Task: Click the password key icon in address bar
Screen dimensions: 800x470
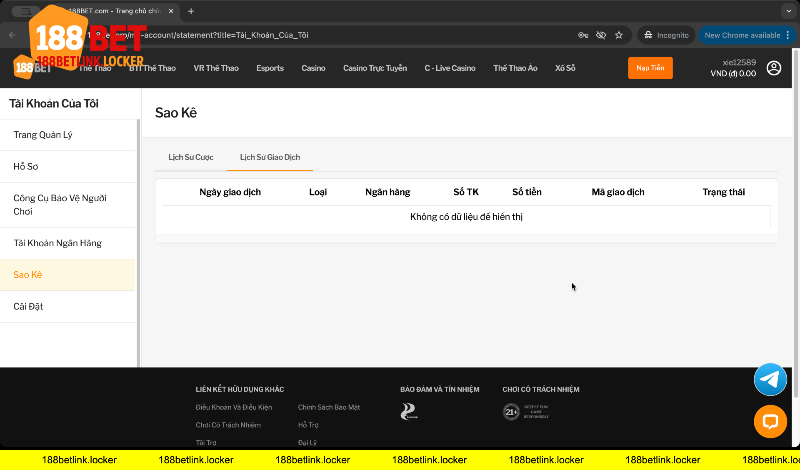Action: tap(582, 35)
